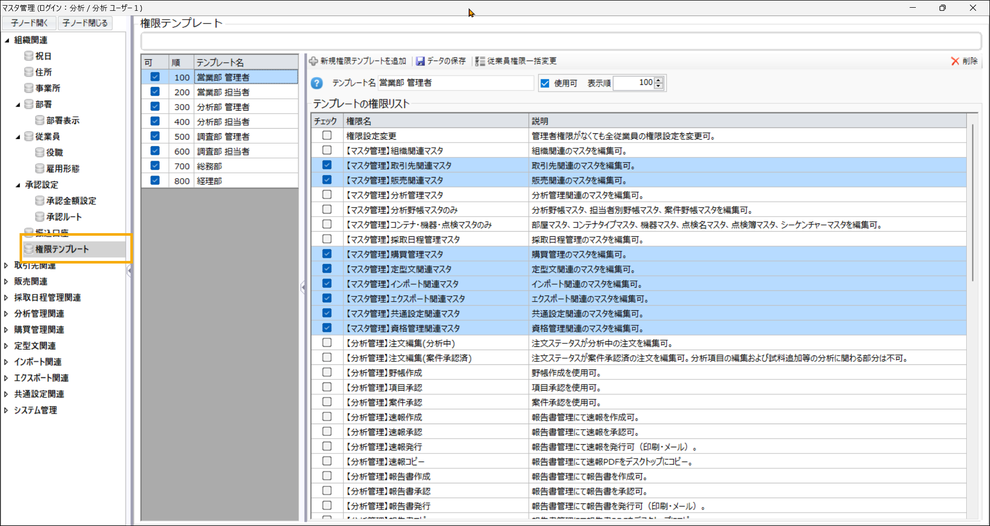Click the 子ノード閉じる button

(86, 23)
